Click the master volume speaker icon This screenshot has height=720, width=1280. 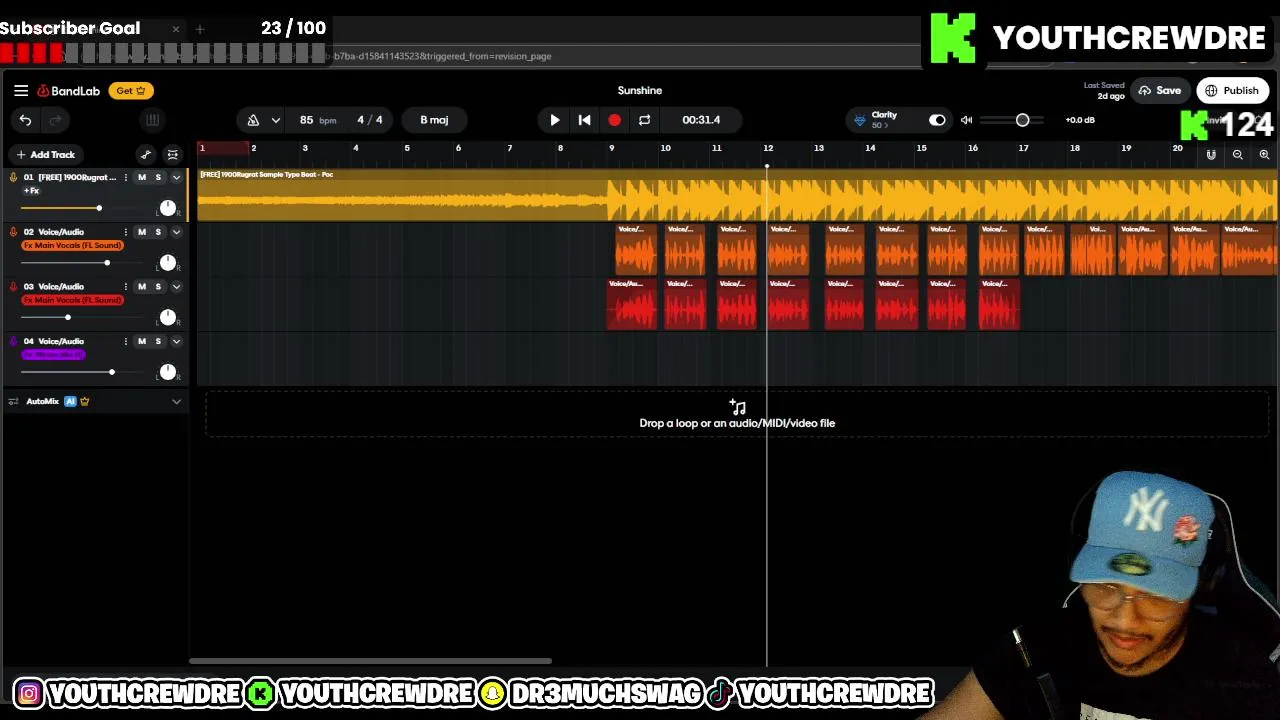click(967, 120)
